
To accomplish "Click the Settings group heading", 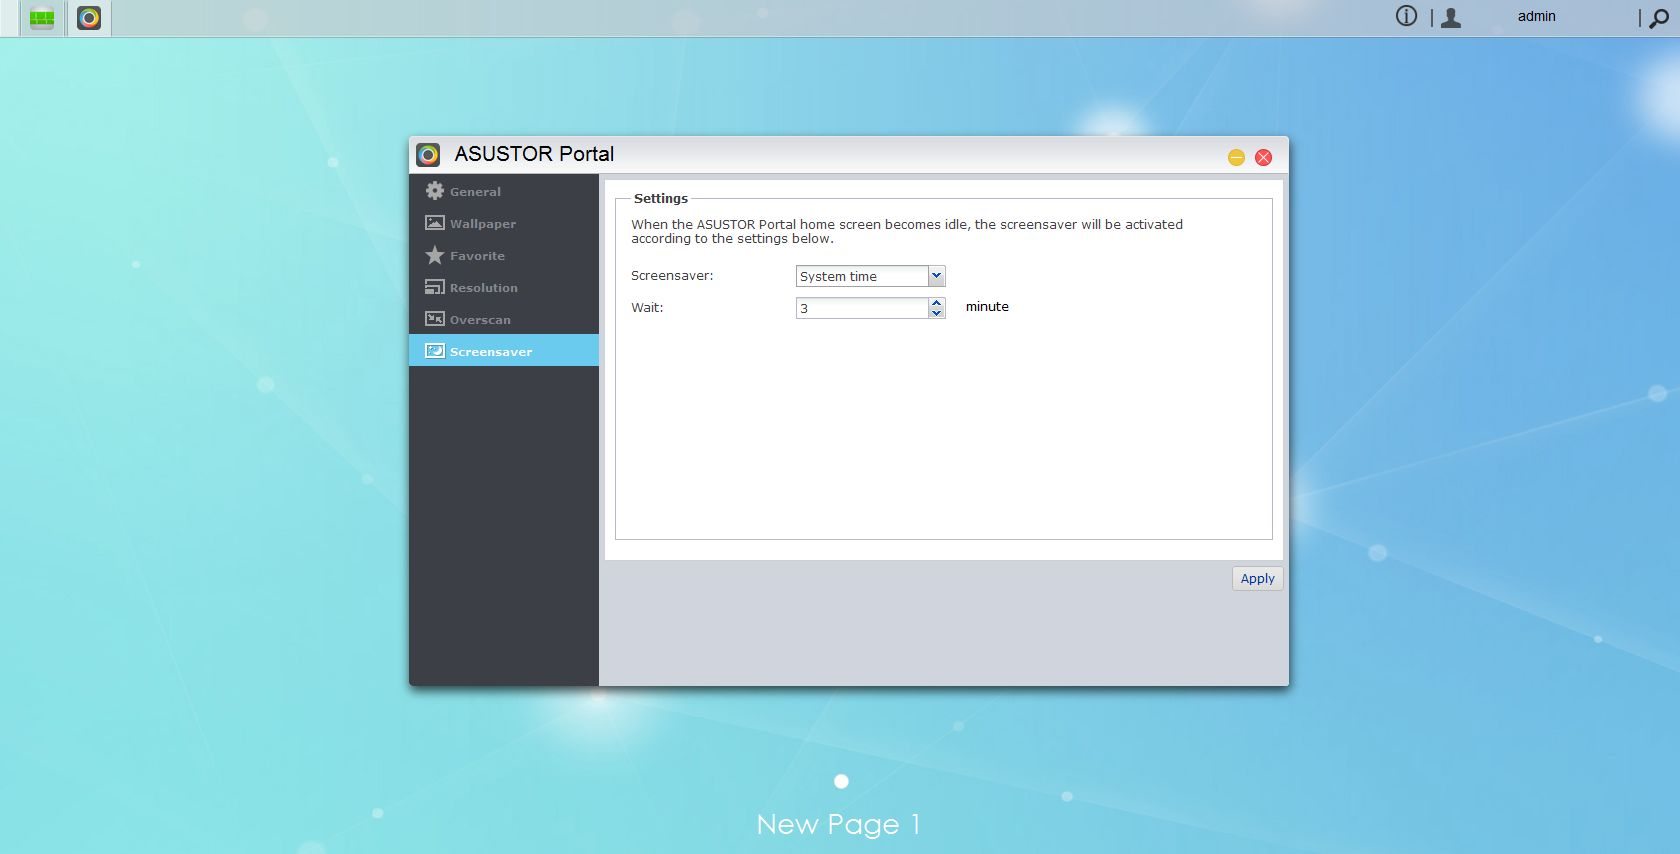I will pyautogui.click(x=661, y=198).
